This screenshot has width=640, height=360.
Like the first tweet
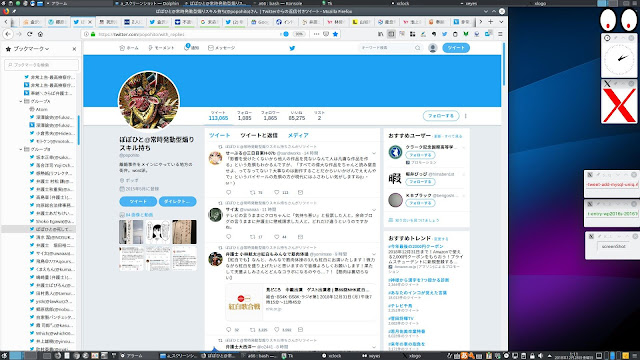point(277,192)
